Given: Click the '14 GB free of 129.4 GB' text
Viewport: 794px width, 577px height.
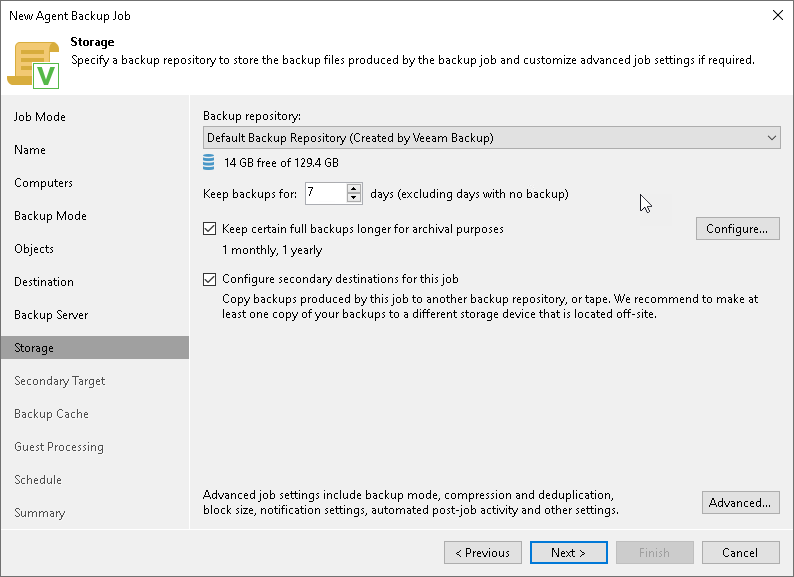Looking at the screenshot, I should (282, 163).
